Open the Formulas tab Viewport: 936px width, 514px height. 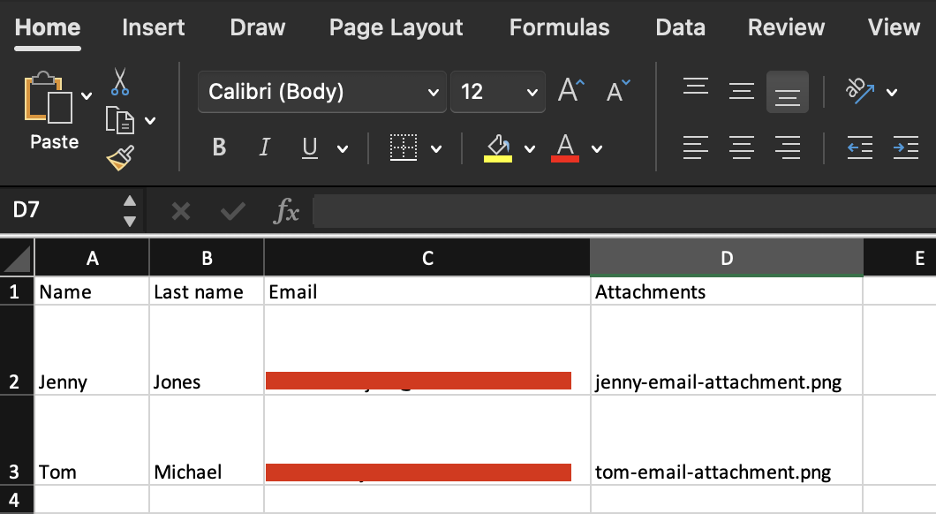pos(559,27)
